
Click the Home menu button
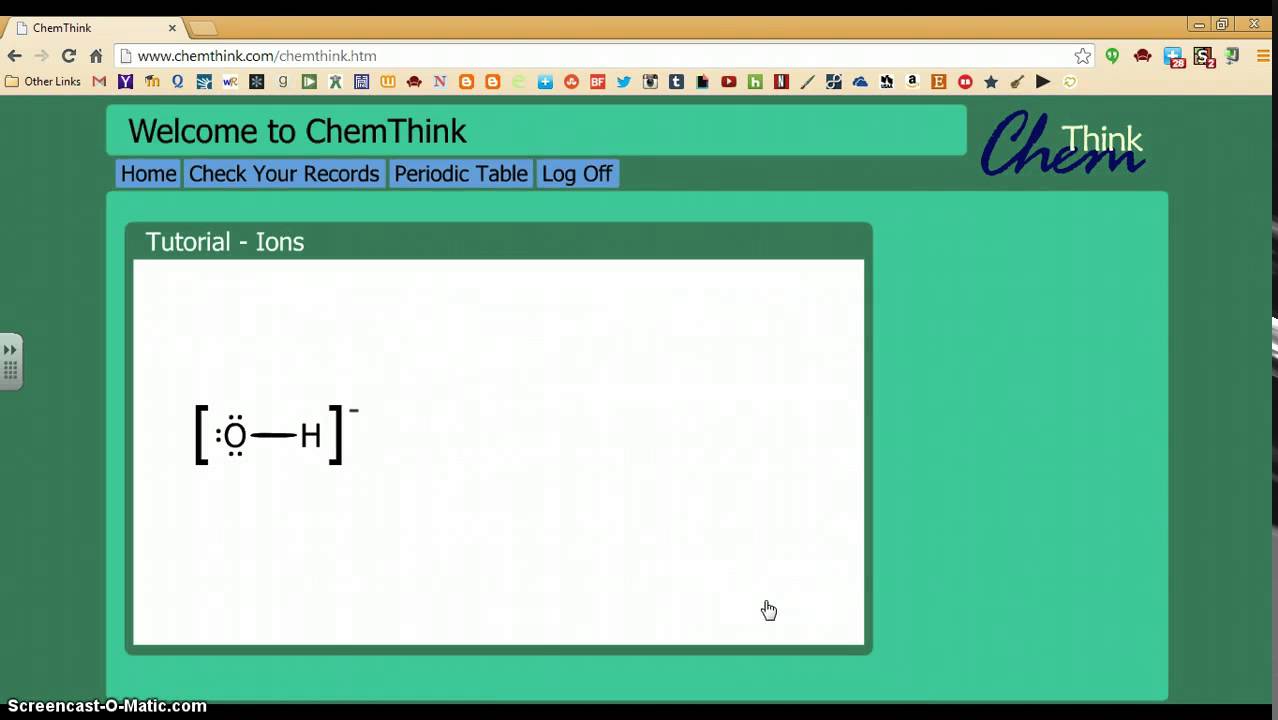pyautogui.click(x=148, y=174)
